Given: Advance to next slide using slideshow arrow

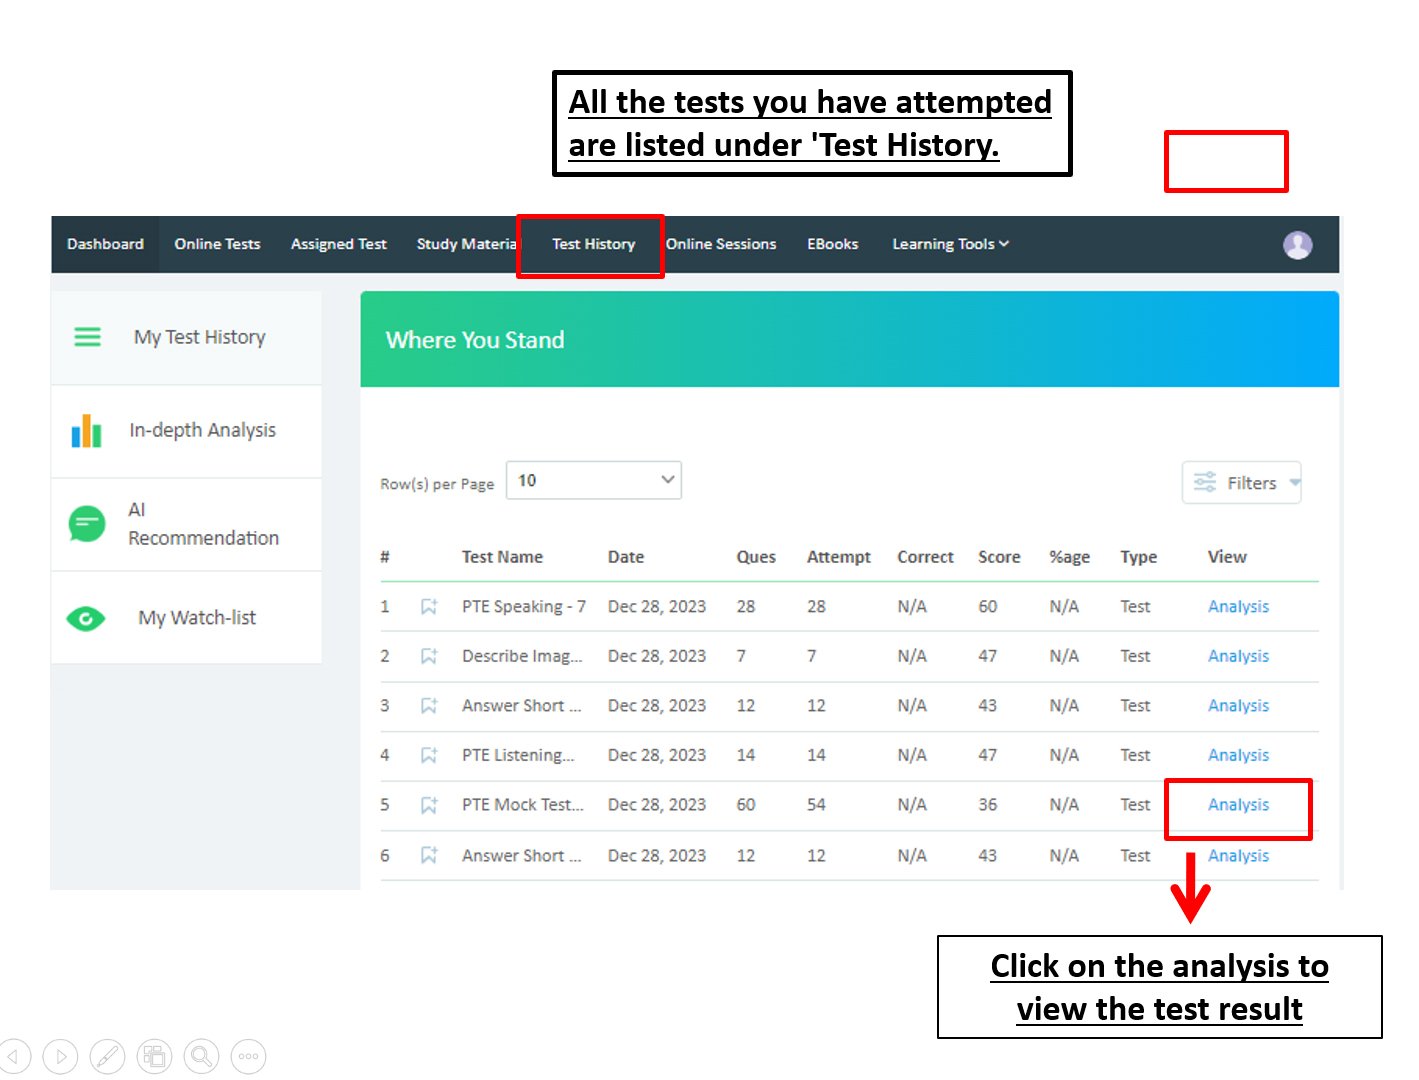Looking at the screenshot, I should click(x=61, y=1056).
